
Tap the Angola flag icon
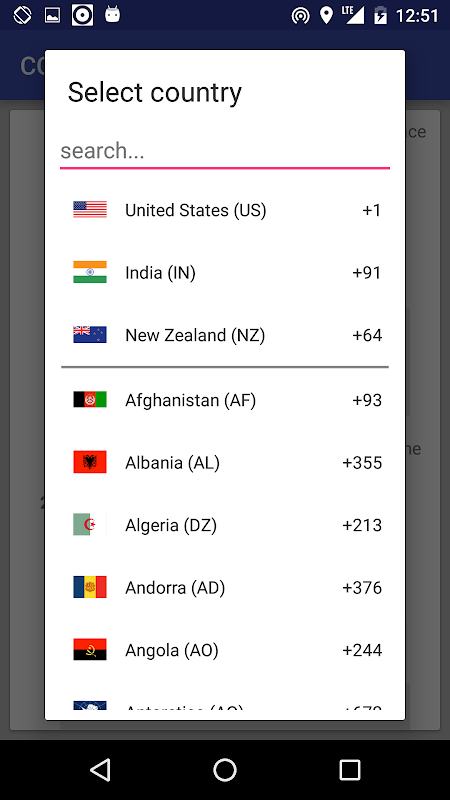click(90, 649)
